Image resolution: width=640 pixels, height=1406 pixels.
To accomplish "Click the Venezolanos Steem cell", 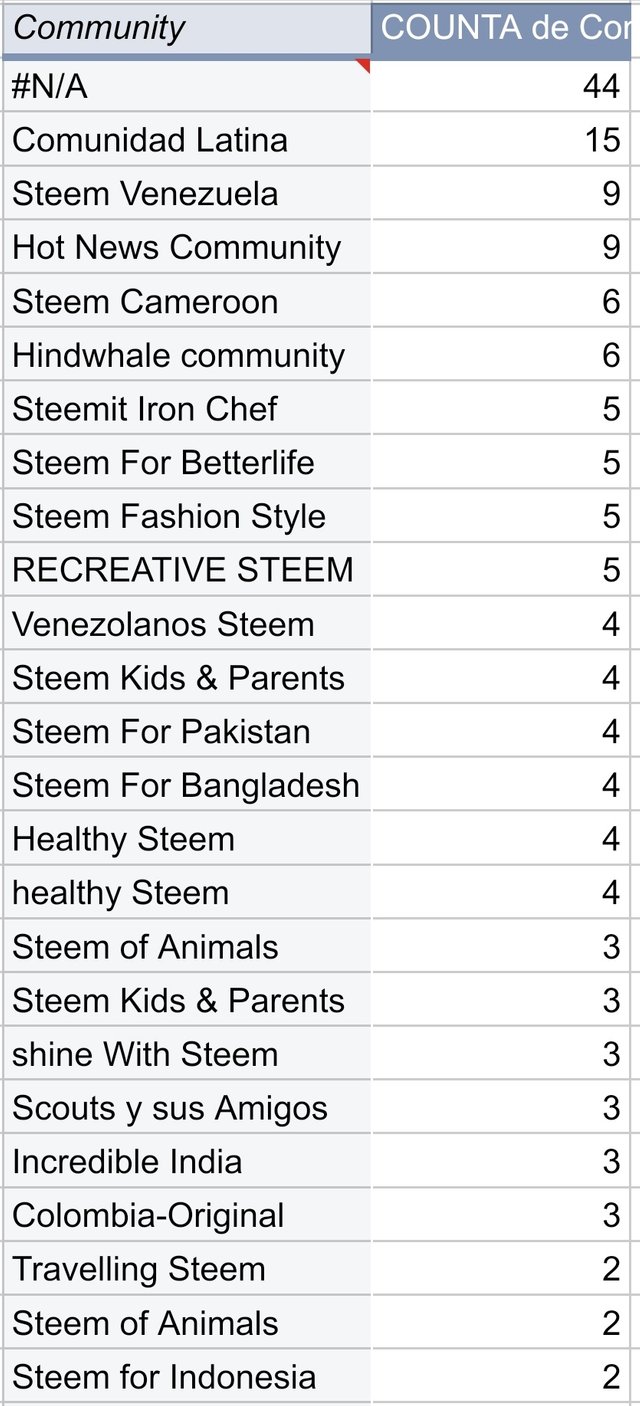I will coord(186,625).
